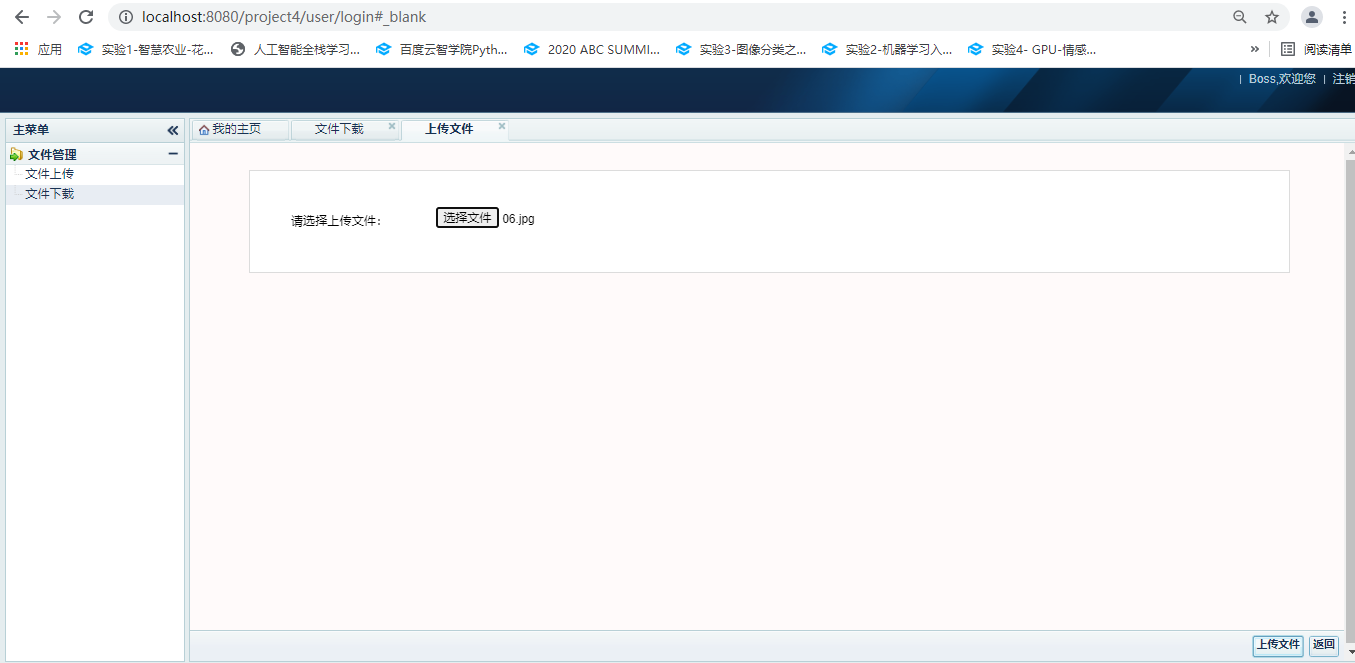The image size is (1355, 663).
Task: Select 文件上传 in the sidebar
Action: click(x=50, y=174)
